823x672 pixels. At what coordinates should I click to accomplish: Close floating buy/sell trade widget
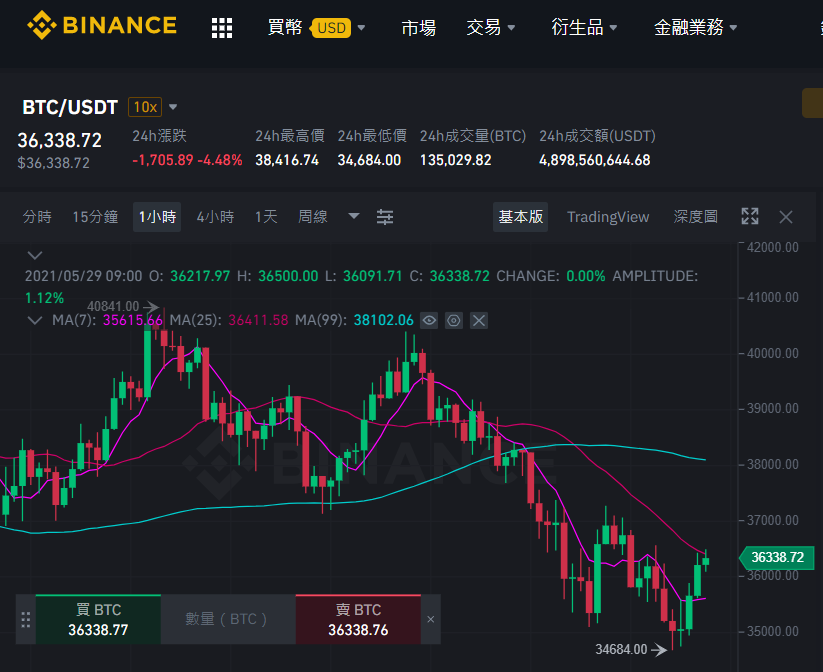[430, 620]
